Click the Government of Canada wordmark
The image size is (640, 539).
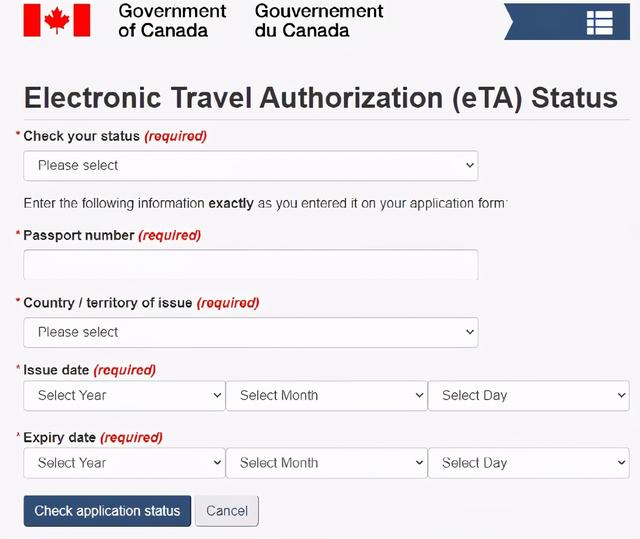[172, 20]
